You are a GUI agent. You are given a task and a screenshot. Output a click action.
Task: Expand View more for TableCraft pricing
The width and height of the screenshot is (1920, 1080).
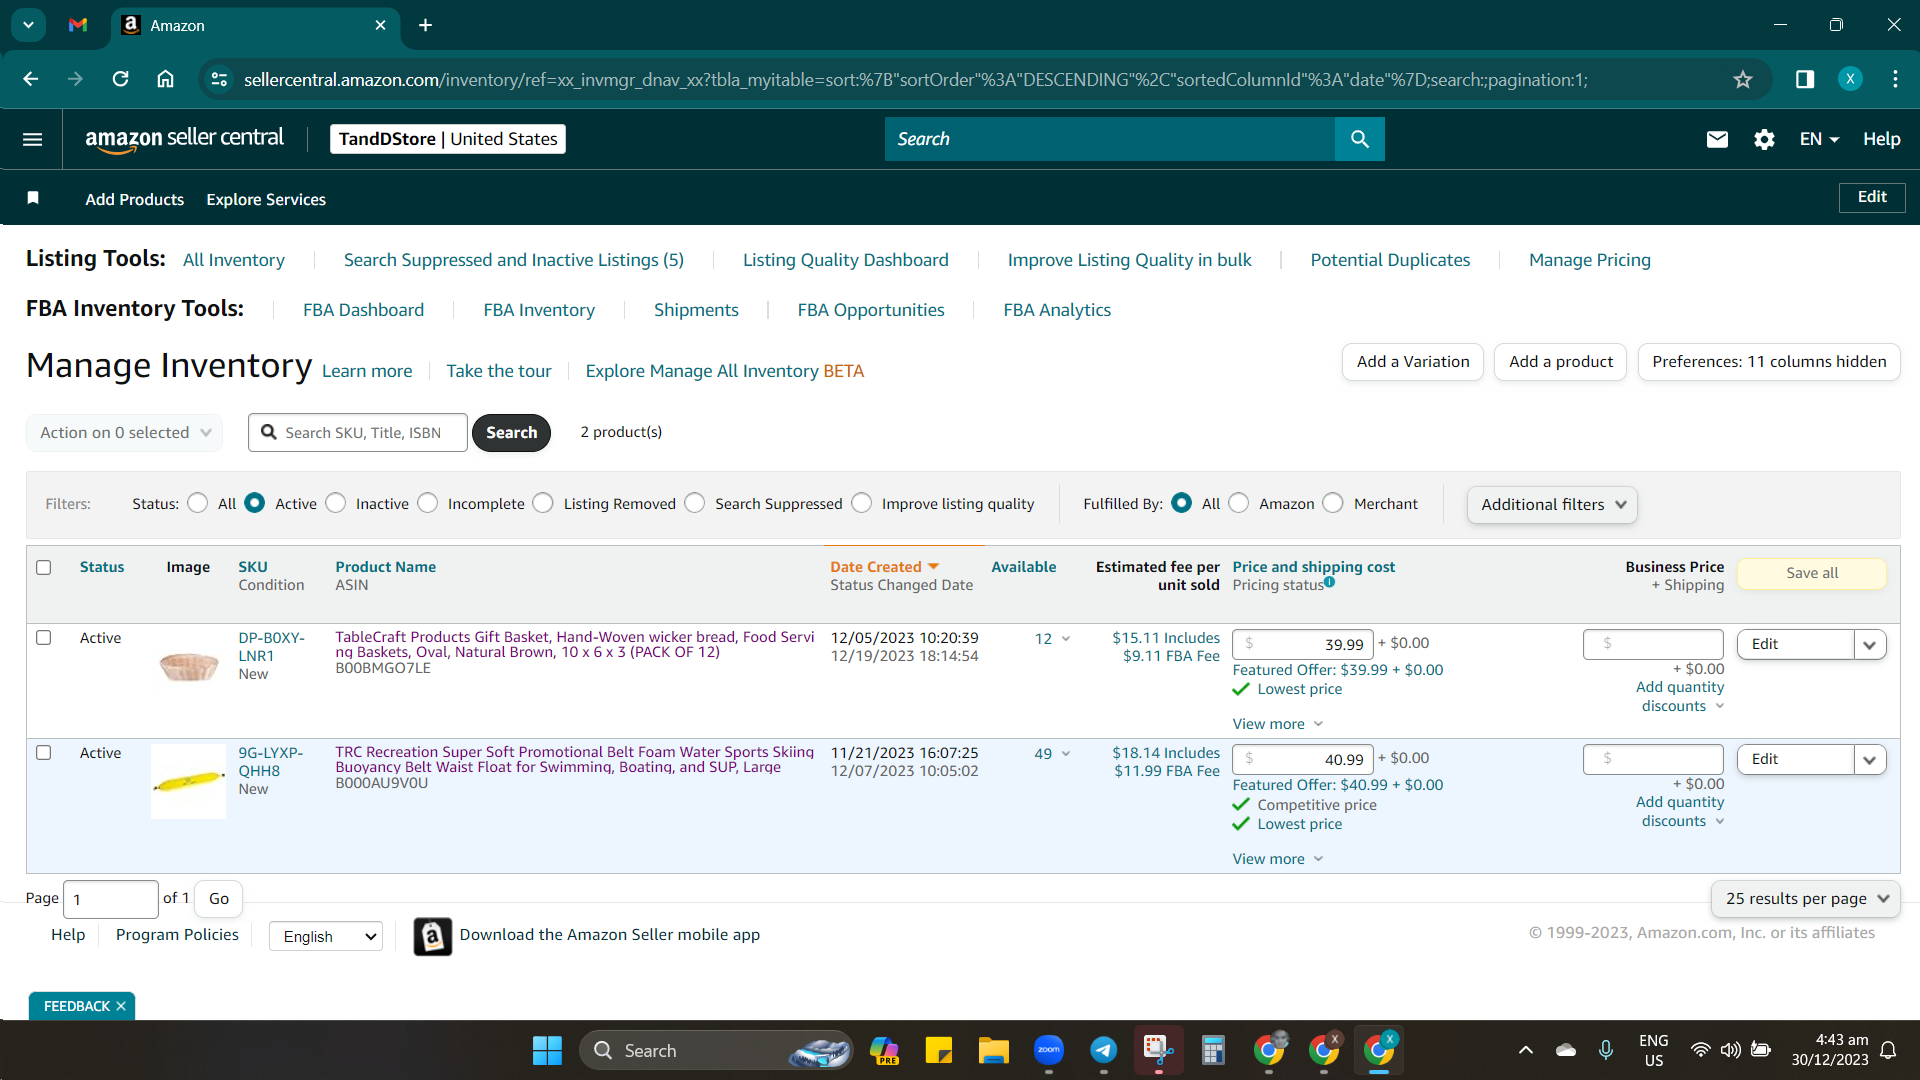coord(1277,724)
